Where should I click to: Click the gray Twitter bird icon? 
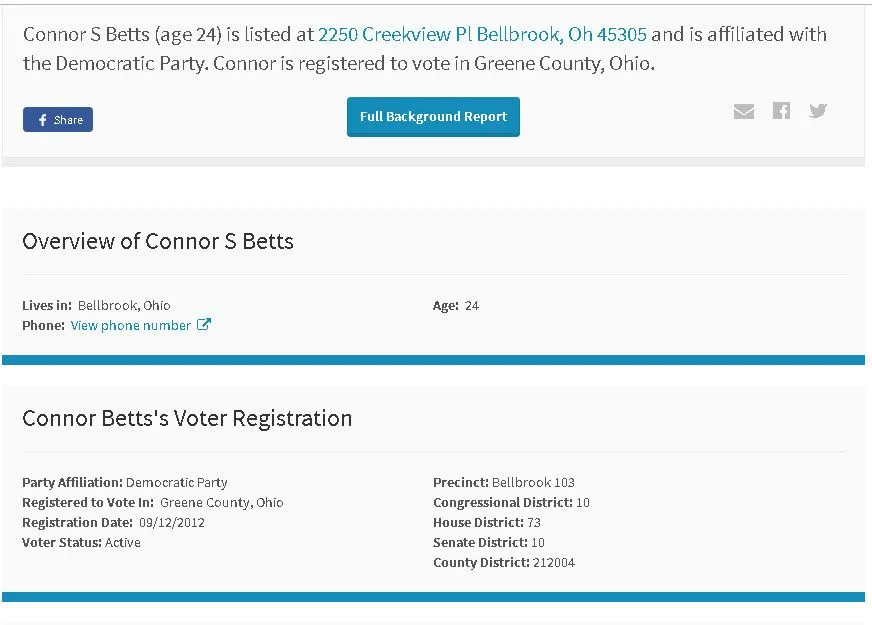click(818, 111)
